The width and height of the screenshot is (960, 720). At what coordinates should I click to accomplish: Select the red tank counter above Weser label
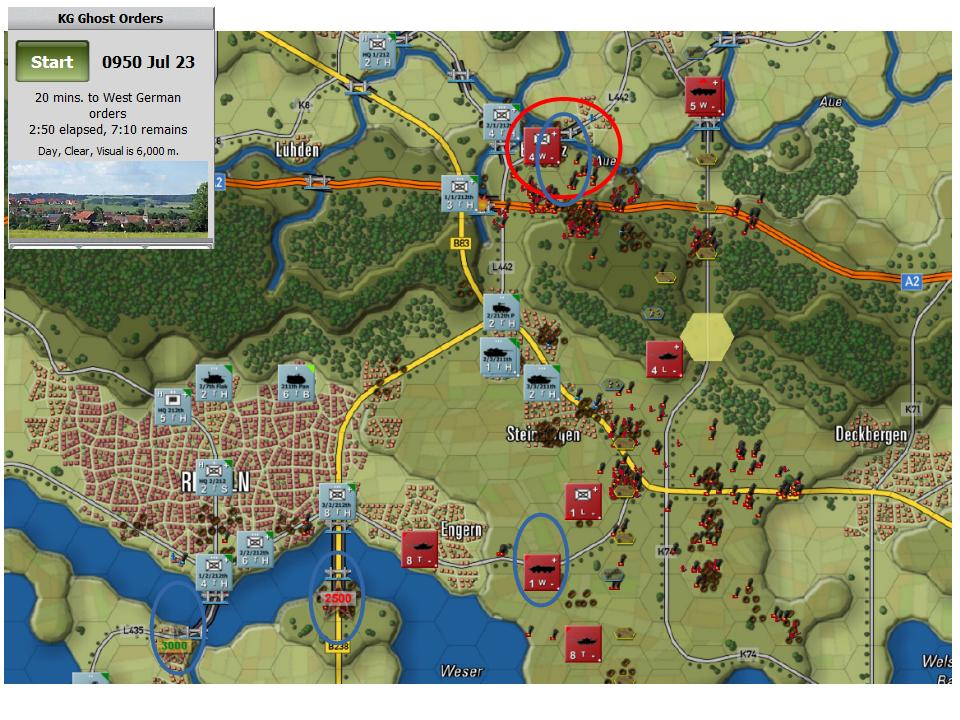click(x=583, y=643)
